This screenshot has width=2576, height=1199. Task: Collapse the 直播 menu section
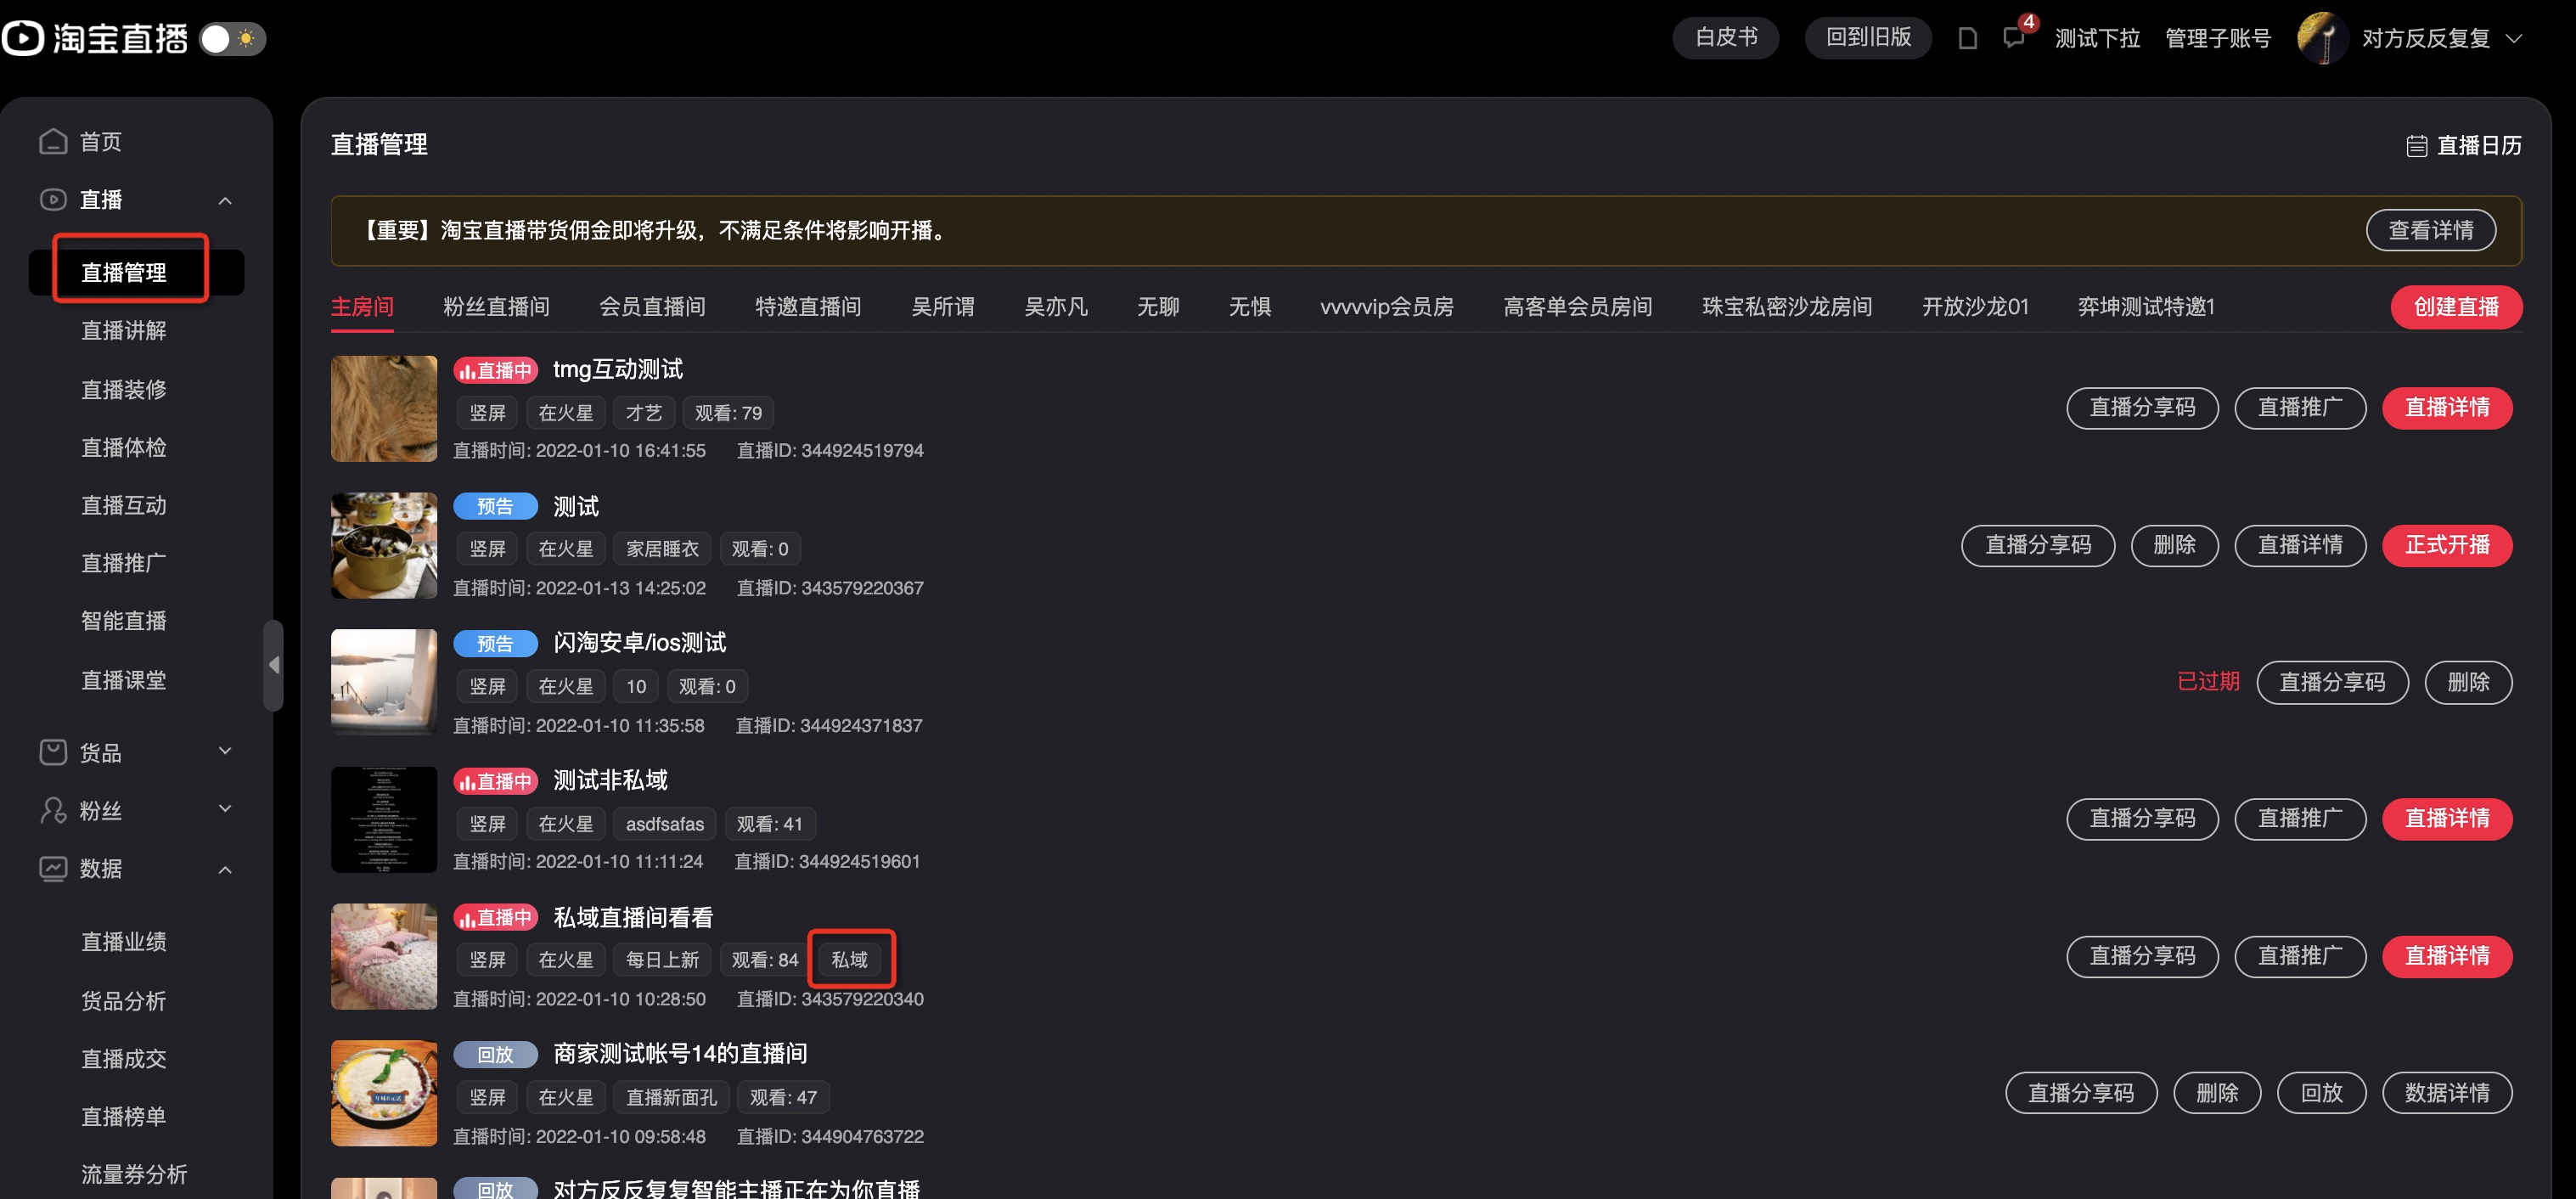(x=225, y=200)
